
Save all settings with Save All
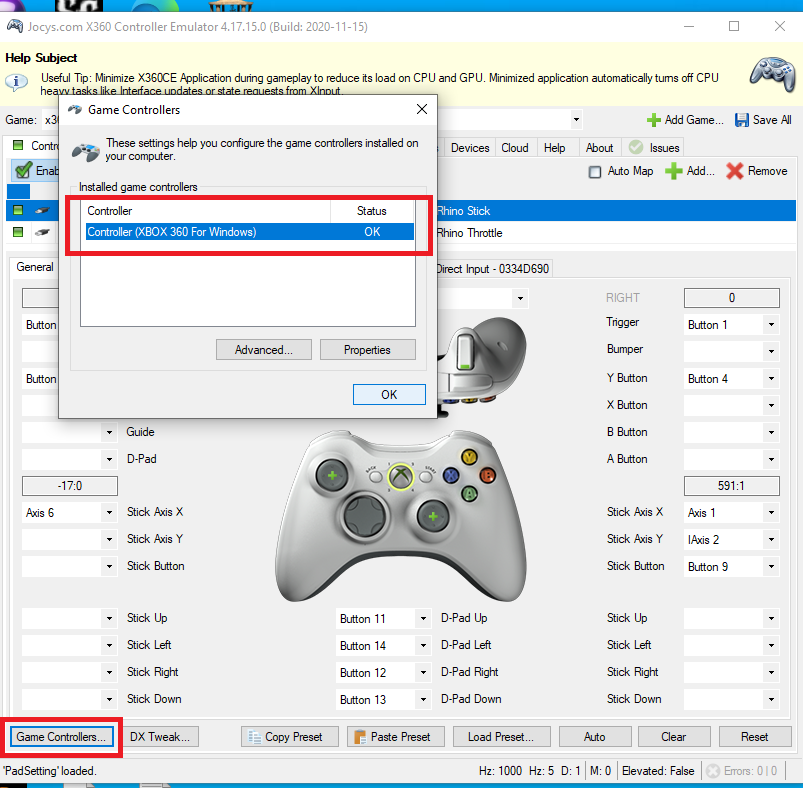click(763, 120)
